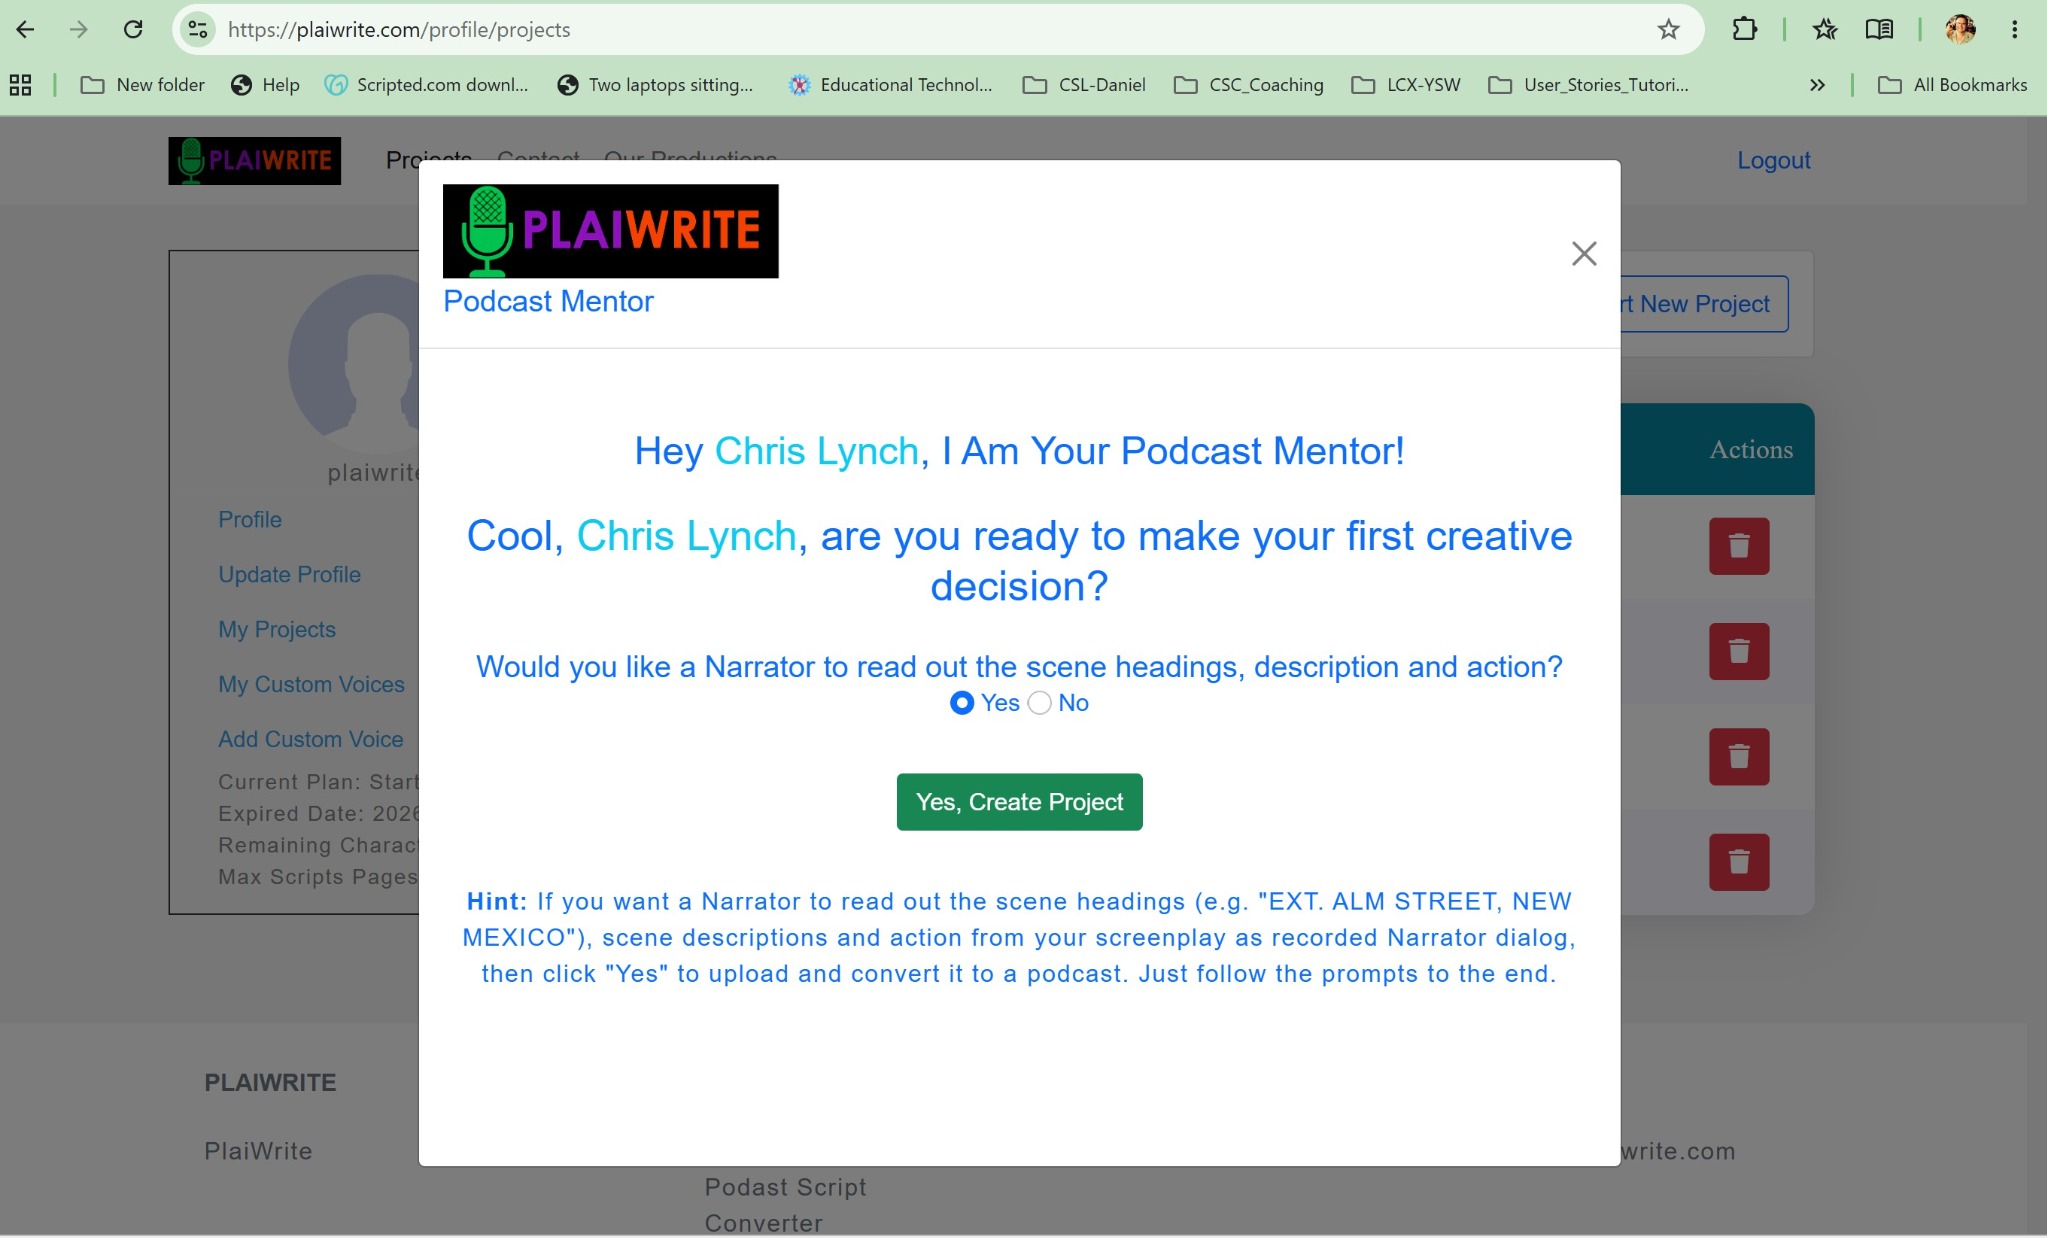Open the All Bookmarks folder
Screen dimensions: 2047x1238
pos(1953,85)
